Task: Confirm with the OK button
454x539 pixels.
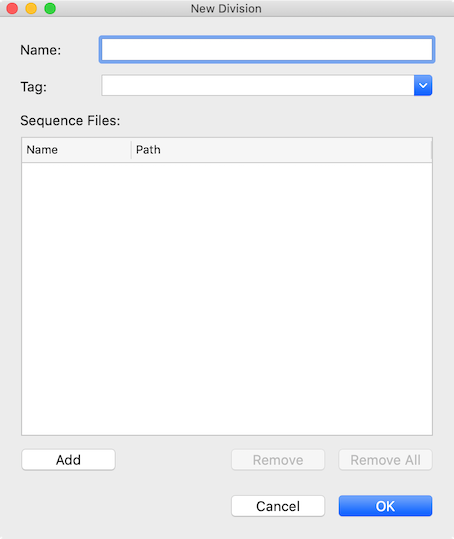Action: [x=385, y=506]
